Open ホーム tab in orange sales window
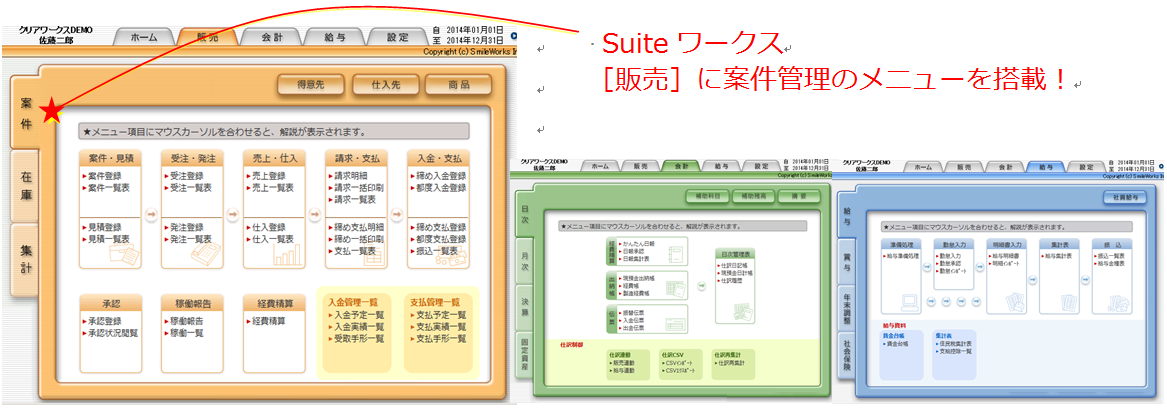Screen dimensions: 1167x411 (x=144, y=36)
